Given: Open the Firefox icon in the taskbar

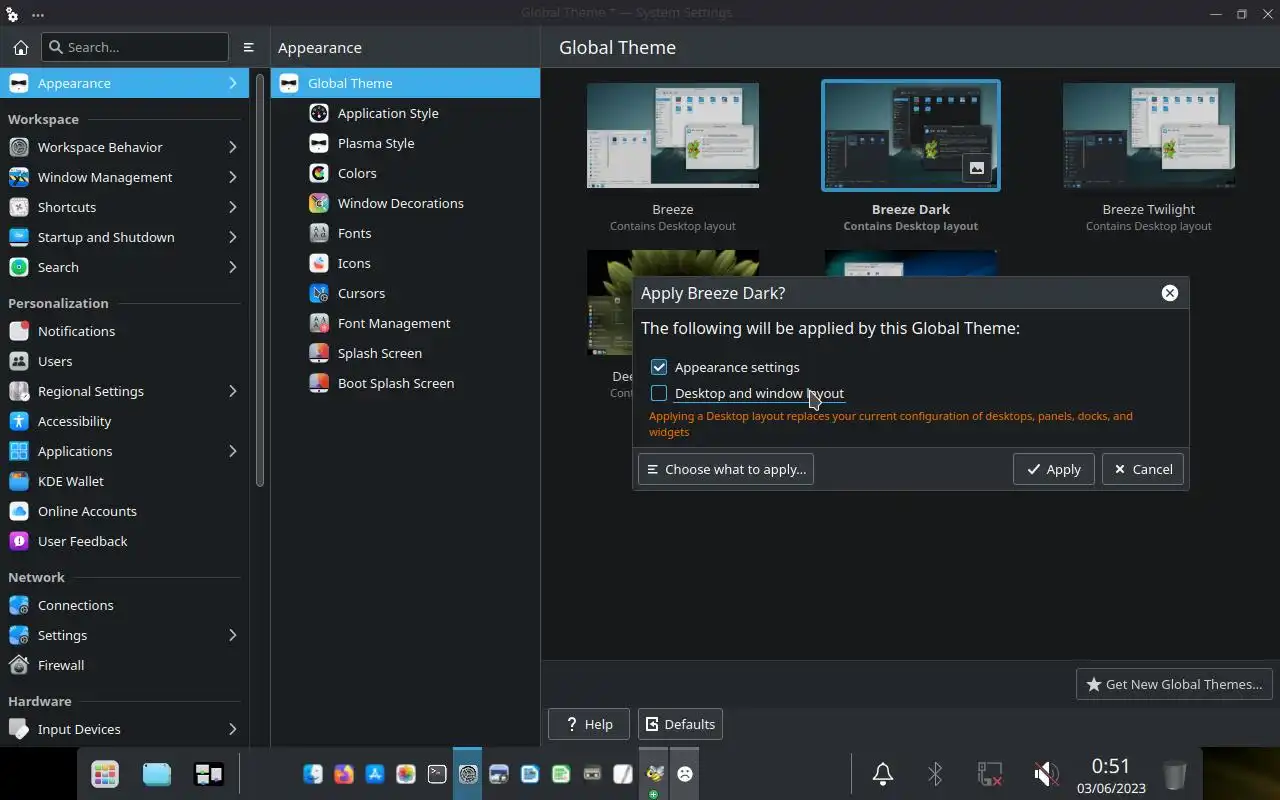Looking at the screenshot, I should click(344, 773).
